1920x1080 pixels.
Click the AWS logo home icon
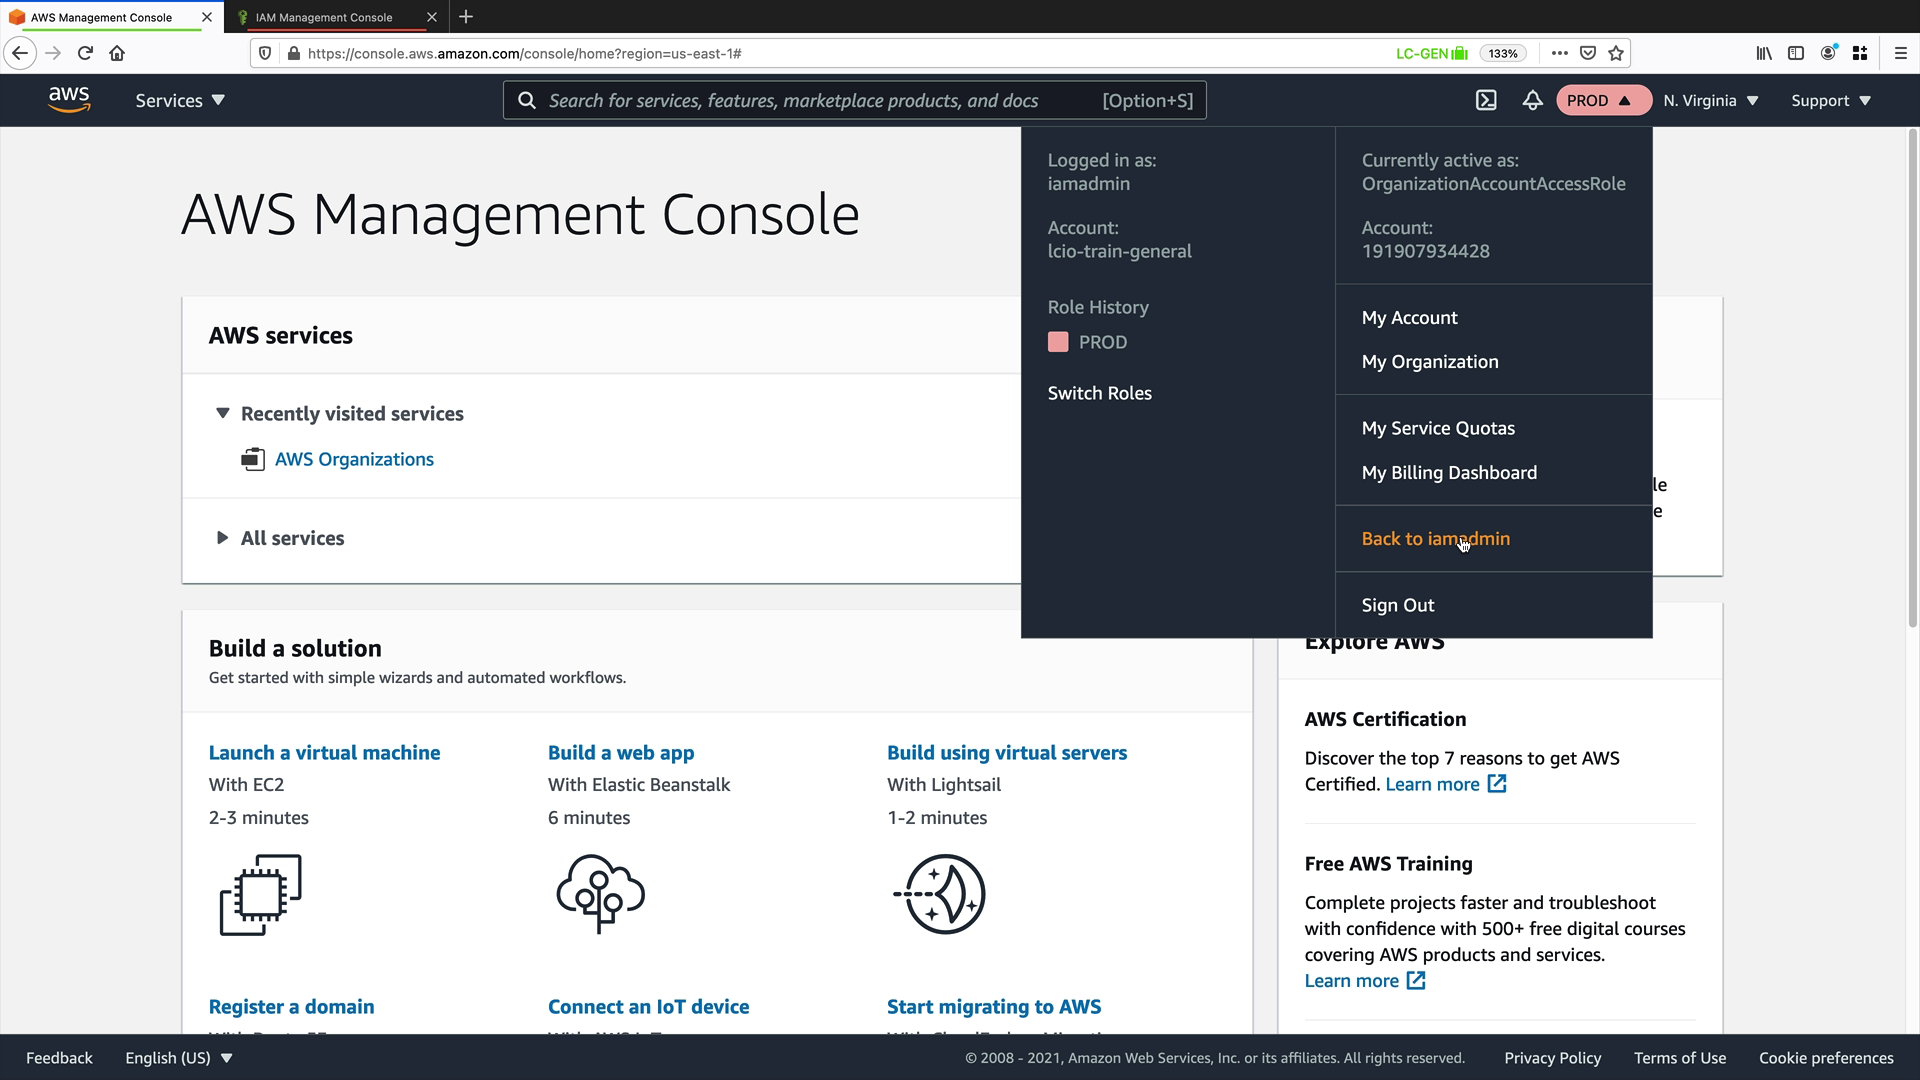click(69, 100)
